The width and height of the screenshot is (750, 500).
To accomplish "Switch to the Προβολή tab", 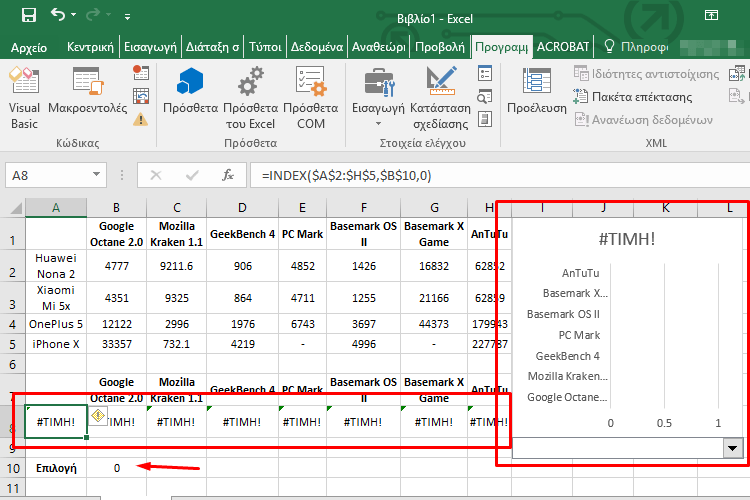I will point(440,47).
